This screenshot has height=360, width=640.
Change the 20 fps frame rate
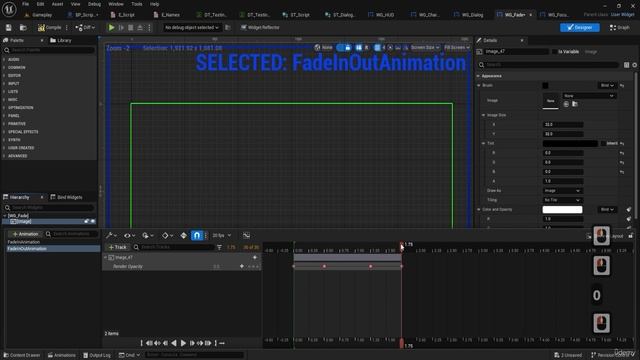(222, 236)
